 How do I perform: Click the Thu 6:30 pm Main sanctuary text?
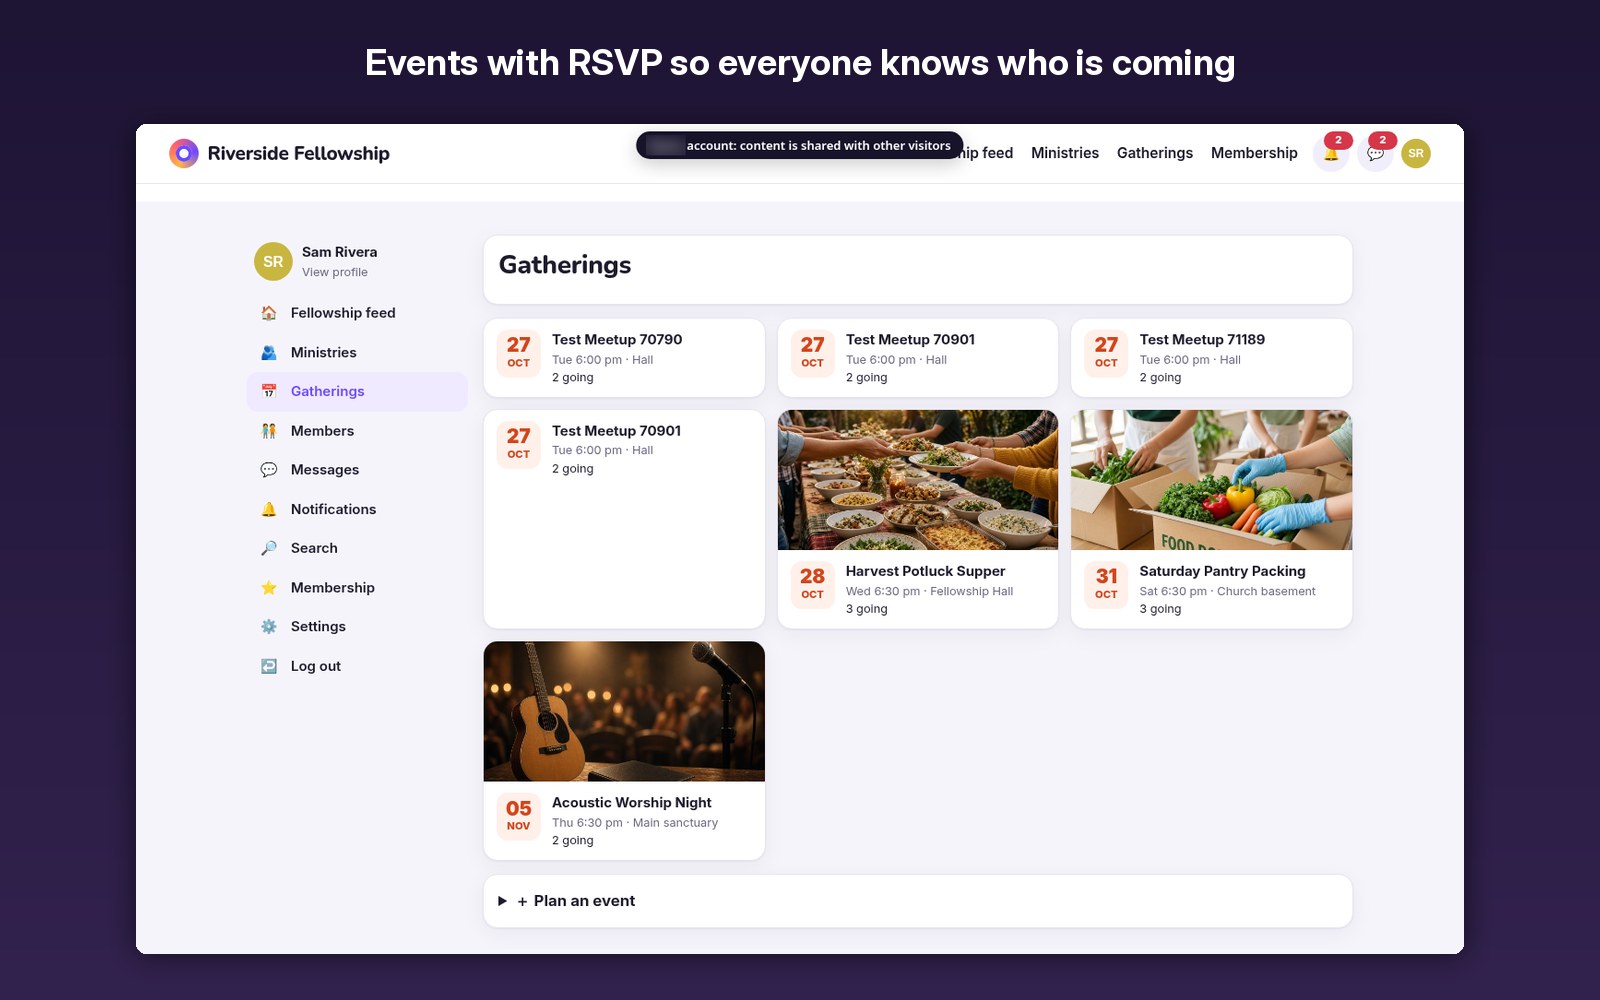(635, 823)
